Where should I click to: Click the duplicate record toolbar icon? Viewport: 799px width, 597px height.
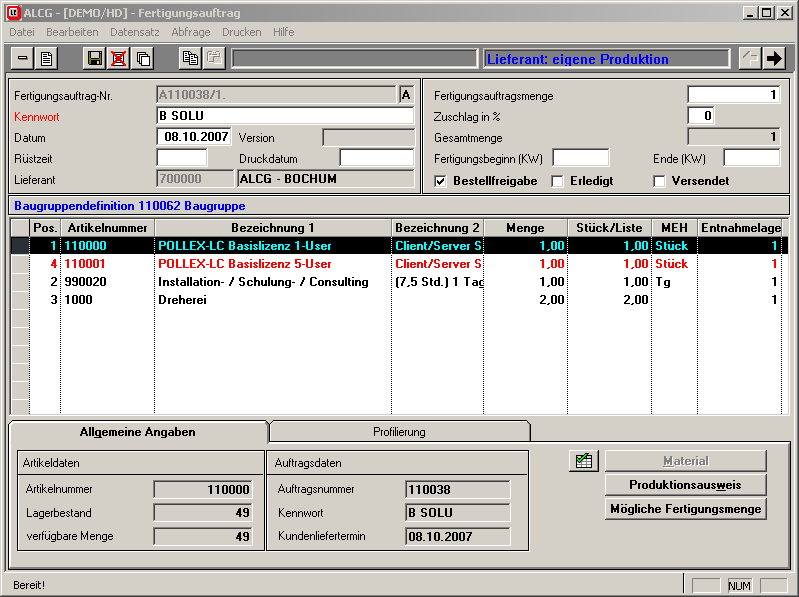(143, 59)
